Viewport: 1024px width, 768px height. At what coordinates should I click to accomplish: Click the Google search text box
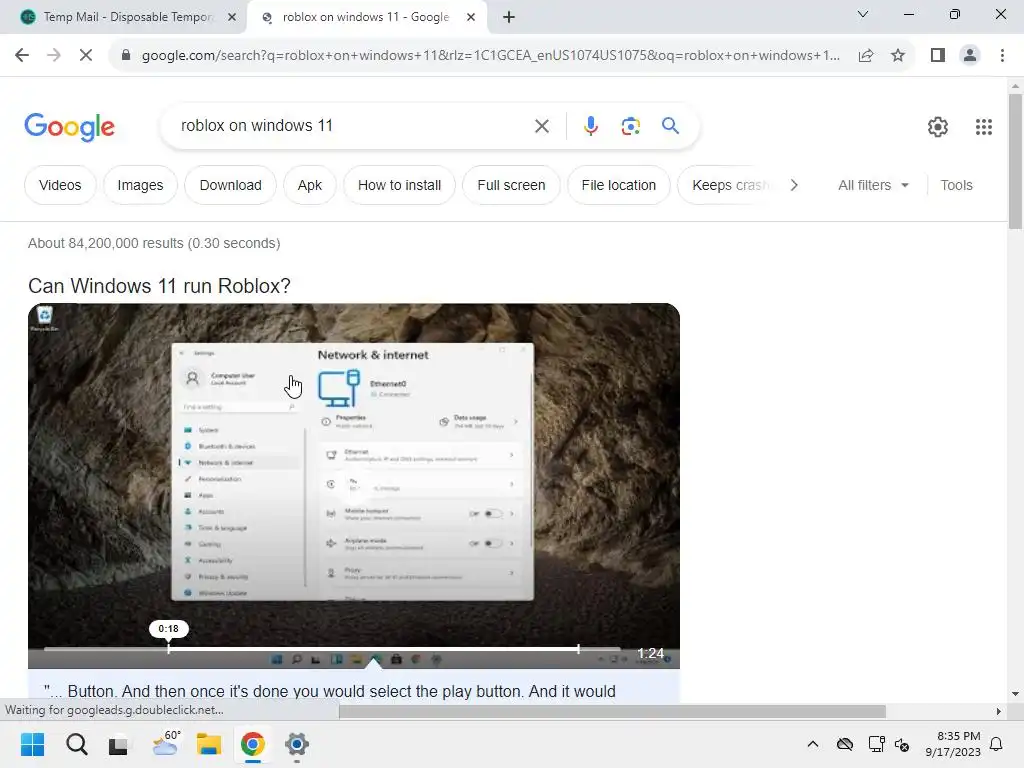pyautogui.click(x=353, y=126)
